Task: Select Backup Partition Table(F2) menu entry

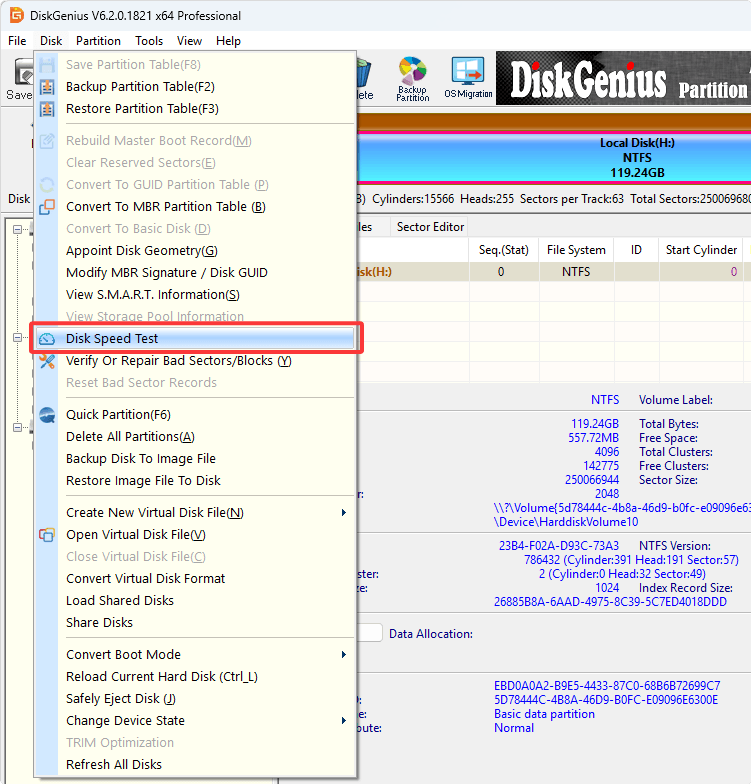Action: click(x=196, y=86)
